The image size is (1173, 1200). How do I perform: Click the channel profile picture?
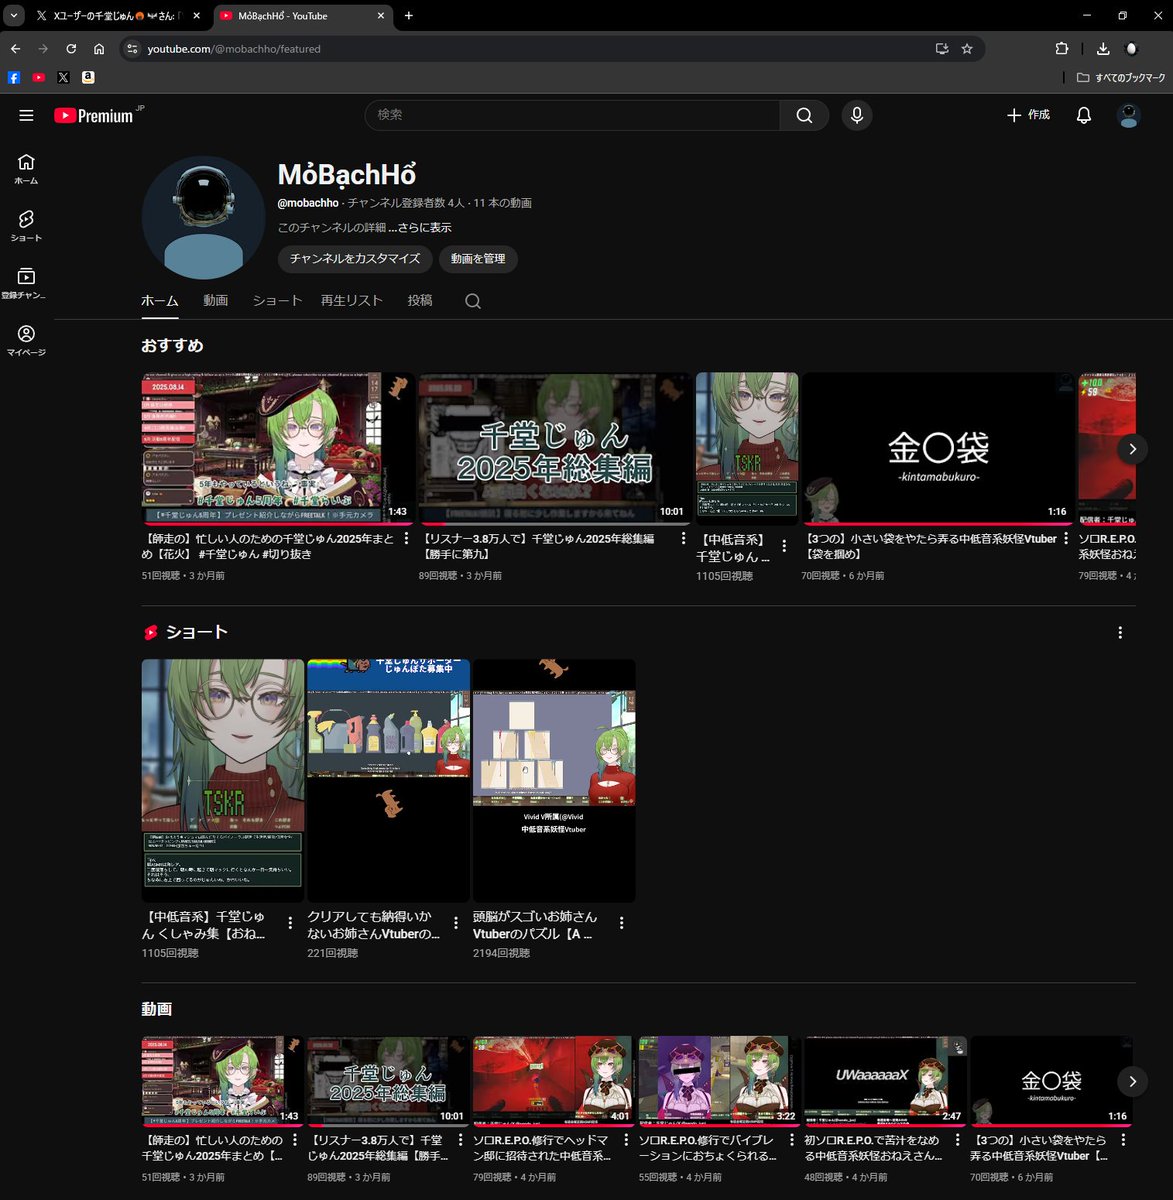pos(203,218)
